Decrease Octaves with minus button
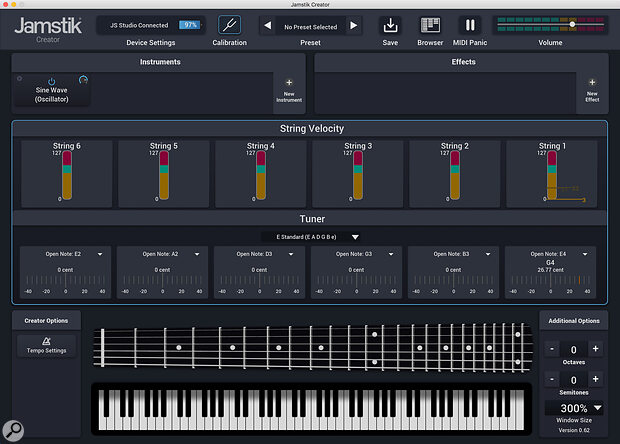Image resolution: width=620 pixels, height=444 pixels. pos(552,349)
